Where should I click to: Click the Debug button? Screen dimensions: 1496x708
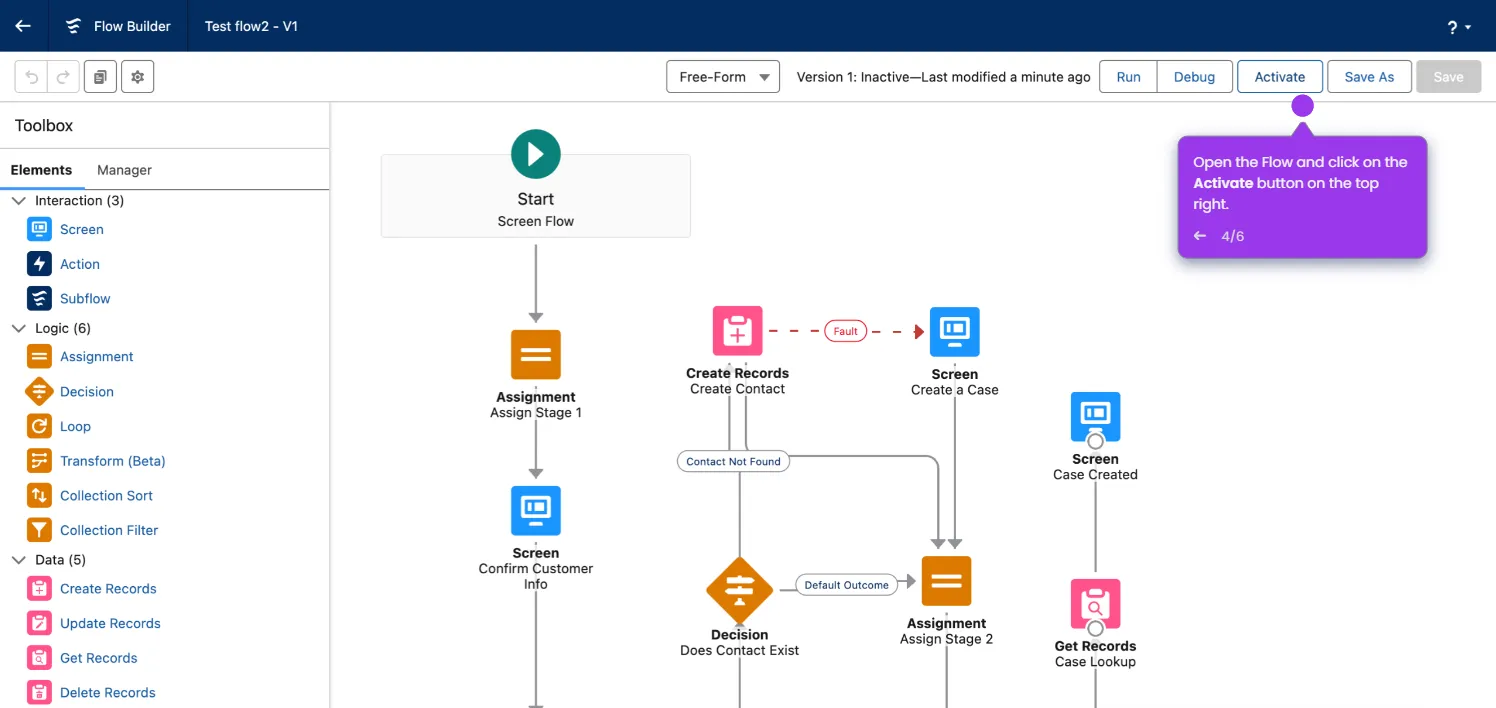1194,76
